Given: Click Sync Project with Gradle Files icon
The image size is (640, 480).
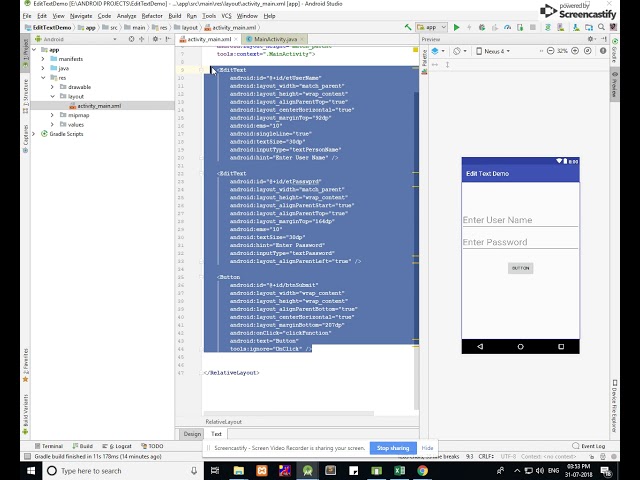Looking at the screenshot, I should [548, 27].
